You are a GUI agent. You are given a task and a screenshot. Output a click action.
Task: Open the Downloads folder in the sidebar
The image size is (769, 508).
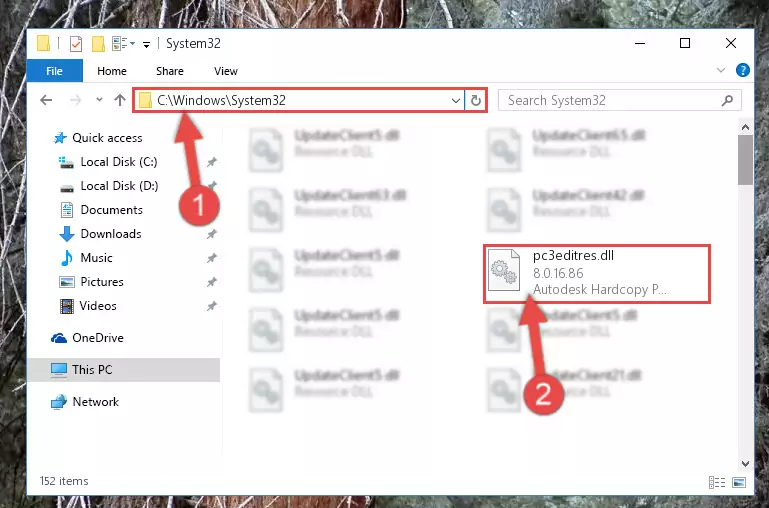(111, 234)
